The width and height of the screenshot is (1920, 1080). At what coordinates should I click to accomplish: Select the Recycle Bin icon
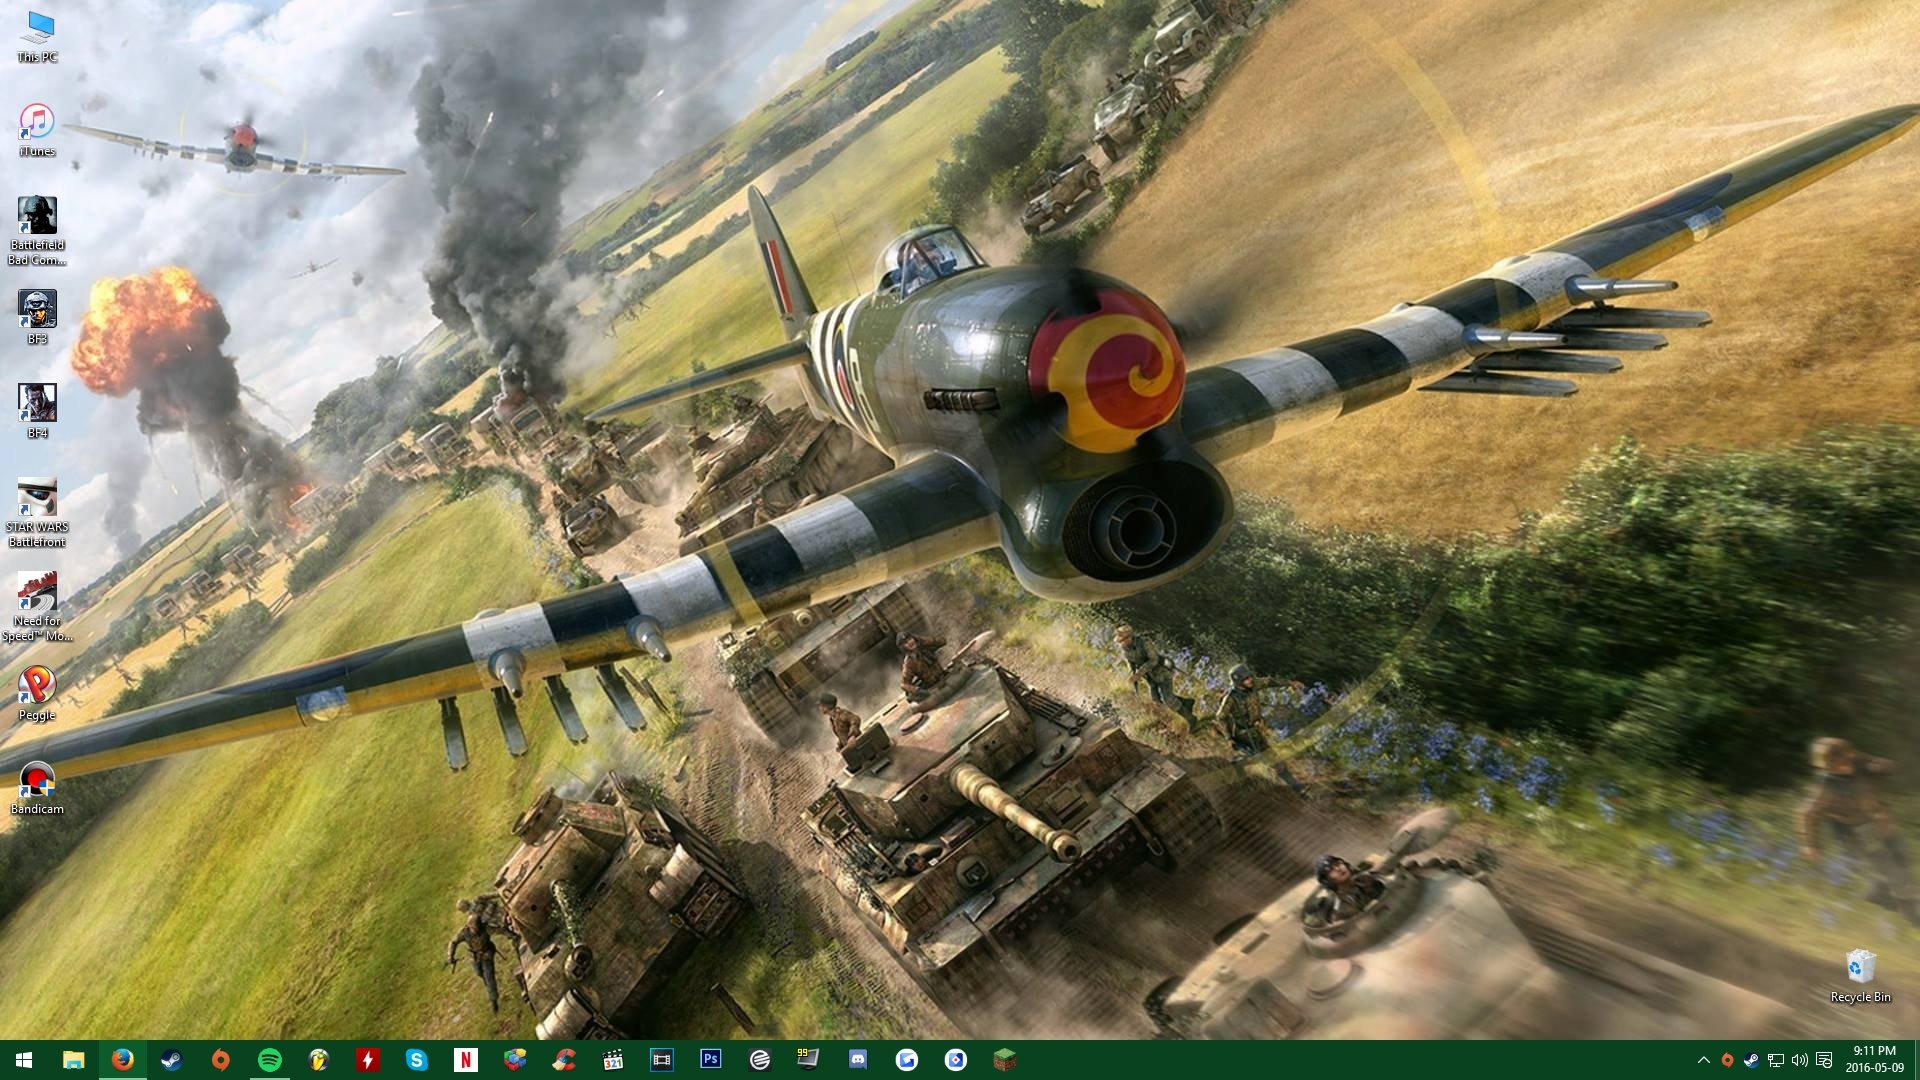point(1860,976)
